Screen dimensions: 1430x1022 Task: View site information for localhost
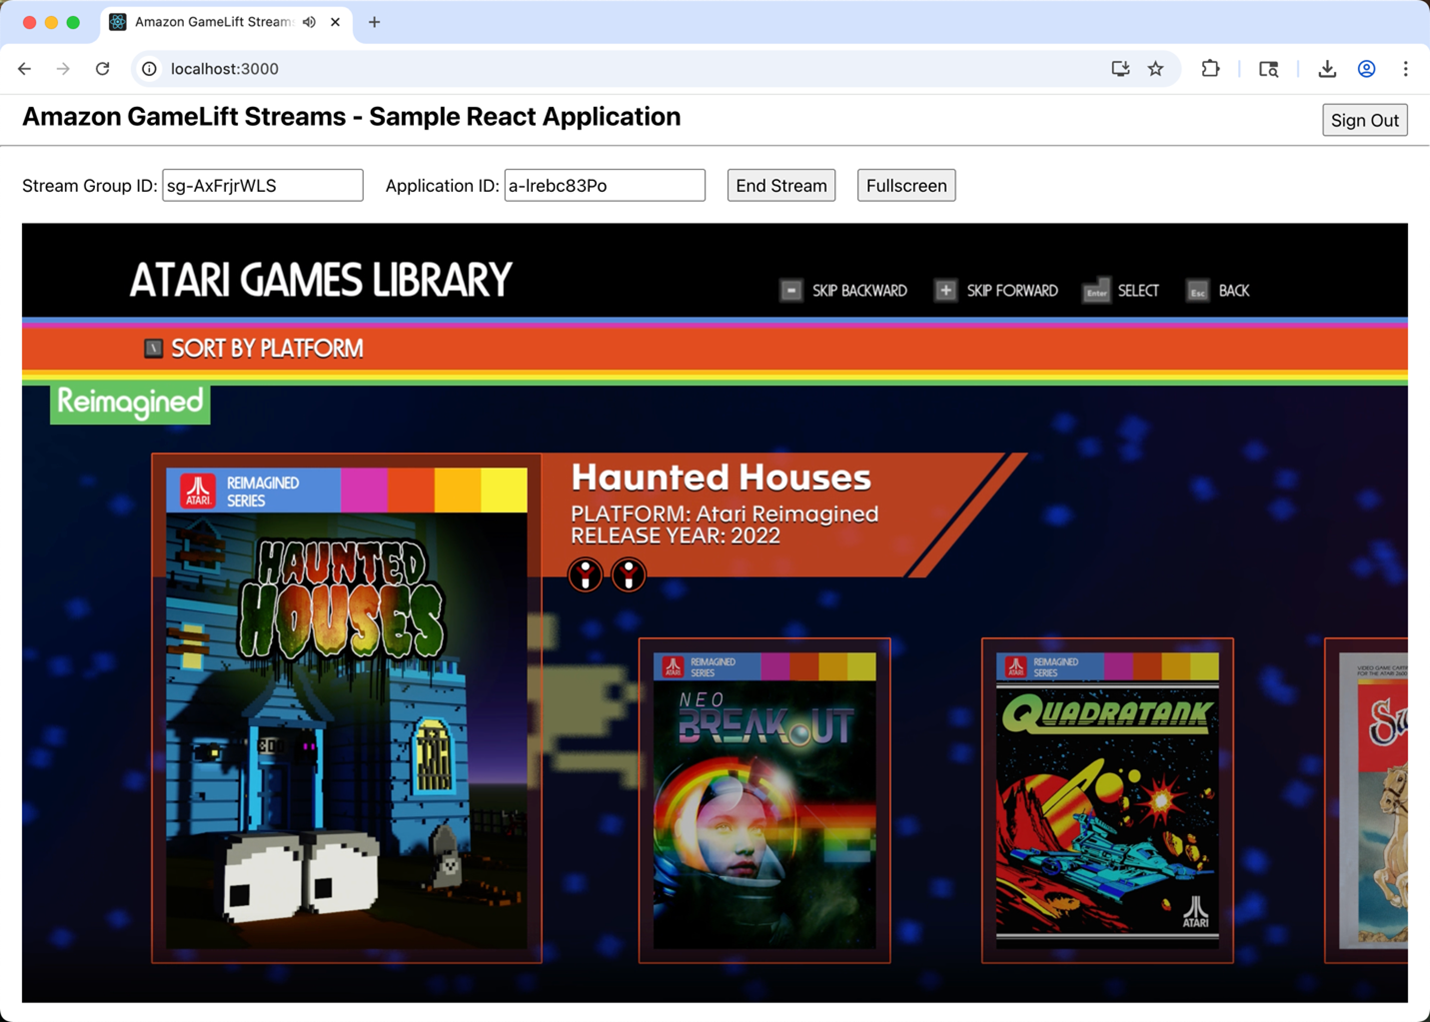149,69
